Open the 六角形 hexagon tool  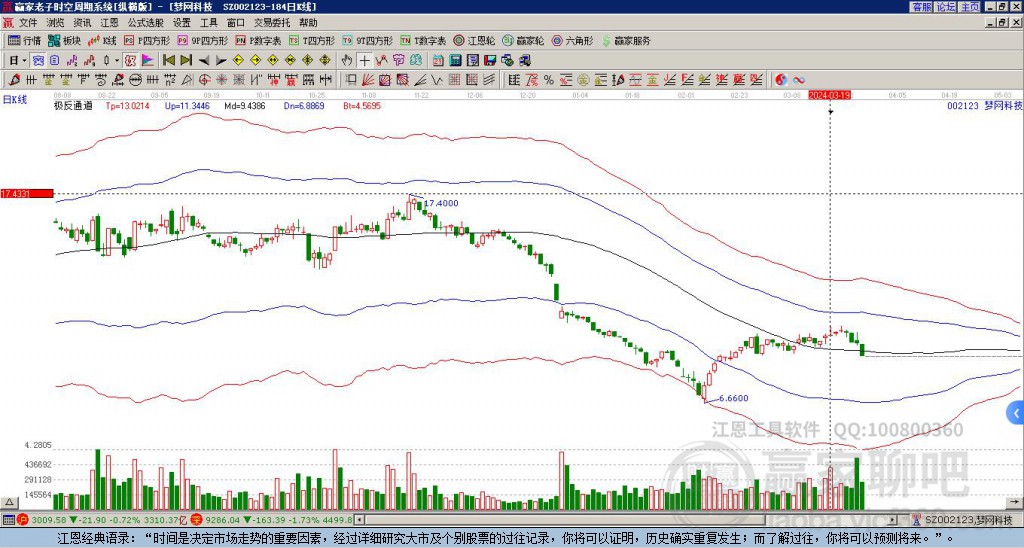pos(572,40)
